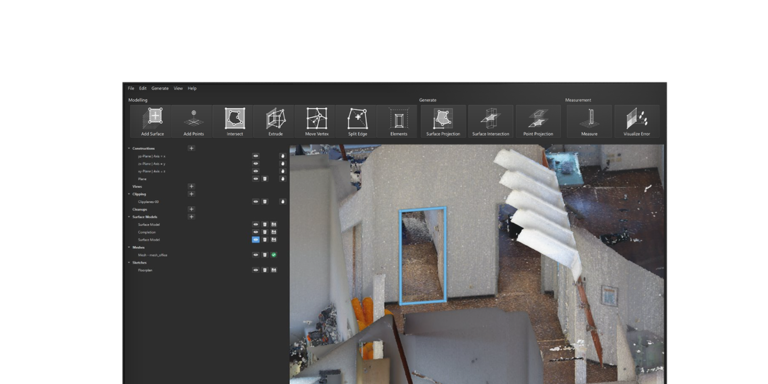Collapse the Surface Models group
Viewport: 768px width, 384px height.
(129, 216)
